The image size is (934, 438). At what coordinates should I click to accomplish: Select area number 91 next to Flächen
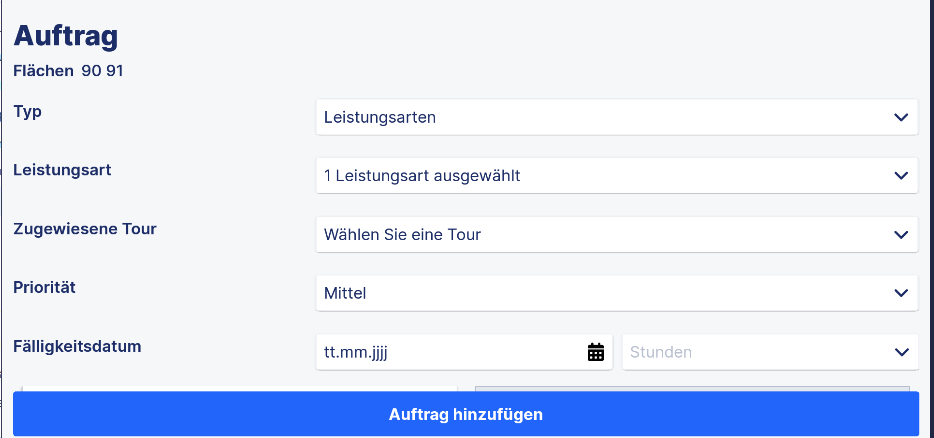[114, 71]
